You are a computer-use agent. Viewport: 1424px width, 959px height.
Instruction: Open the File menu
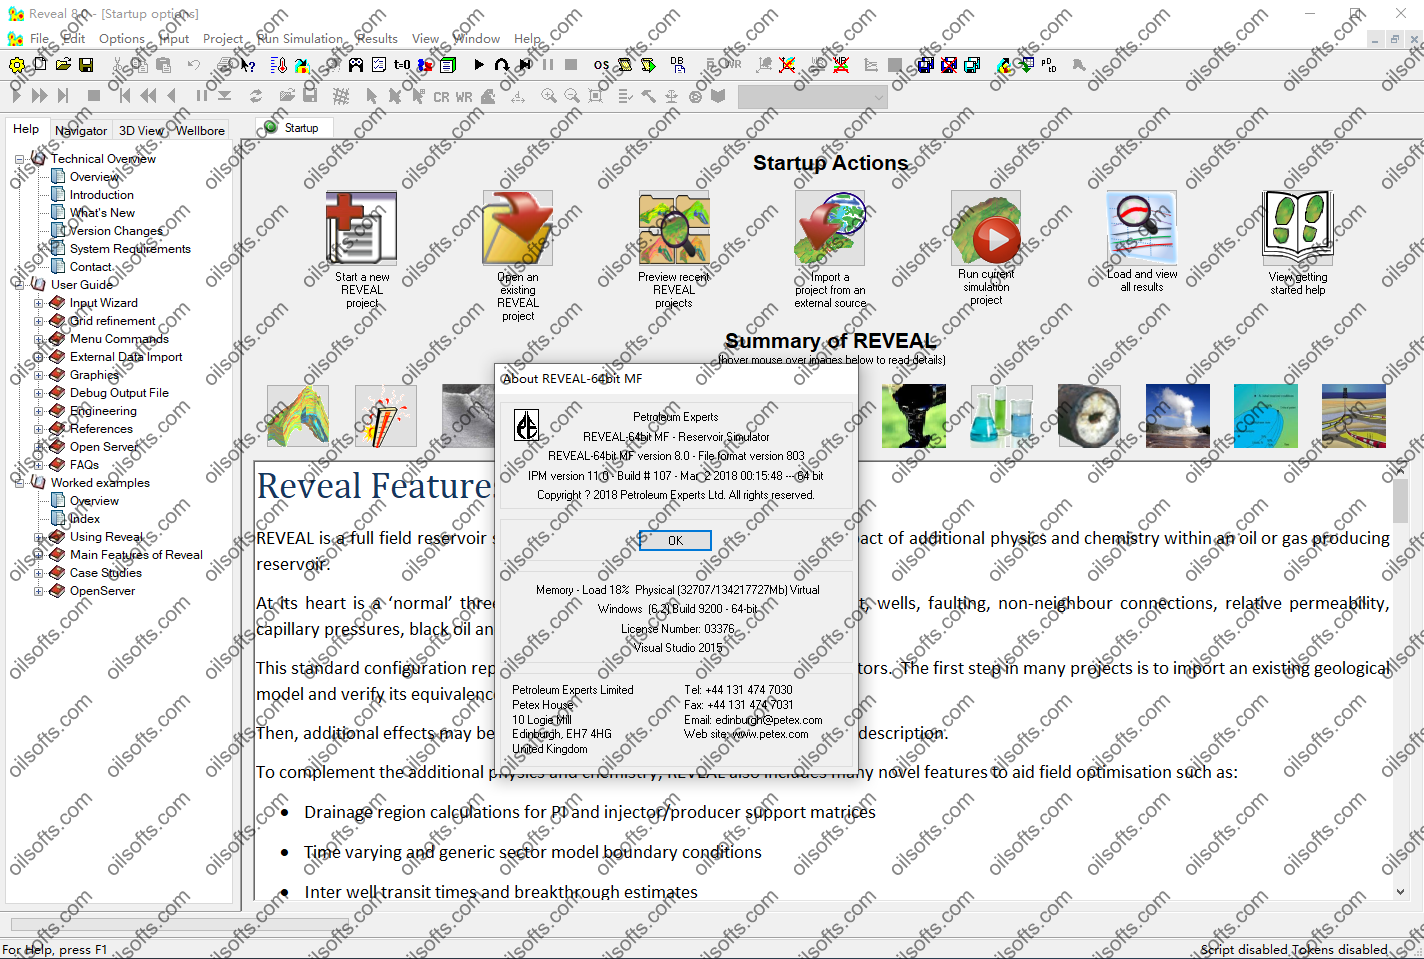point(39,38)
